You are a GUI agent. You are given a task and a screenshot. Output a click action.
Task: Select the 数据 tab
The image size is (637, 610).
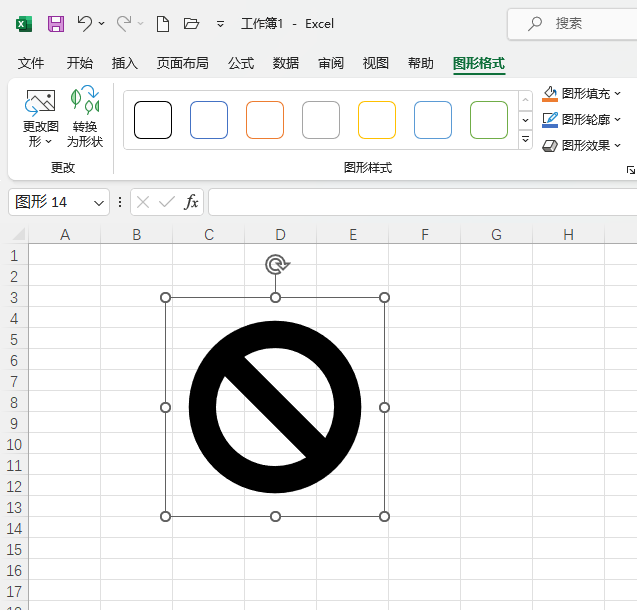[286, 63]
